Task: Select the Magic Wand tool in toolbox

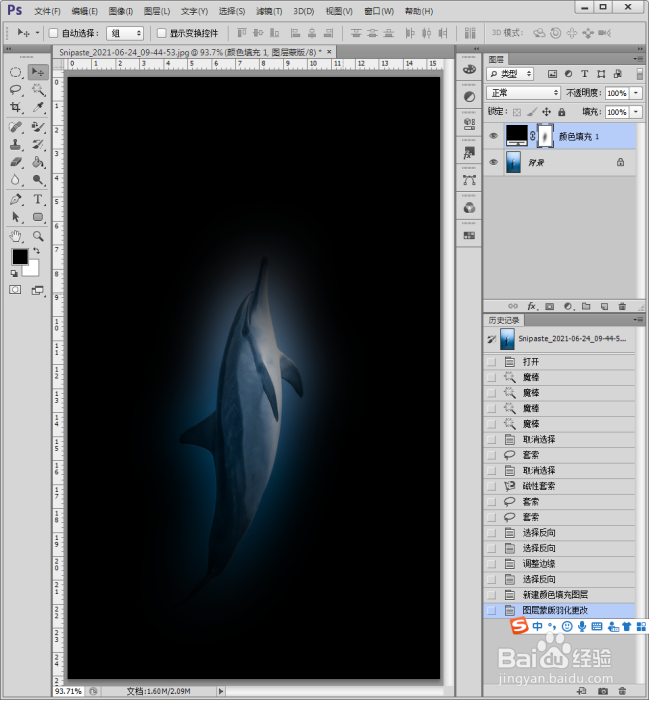Action: (38, 90)
